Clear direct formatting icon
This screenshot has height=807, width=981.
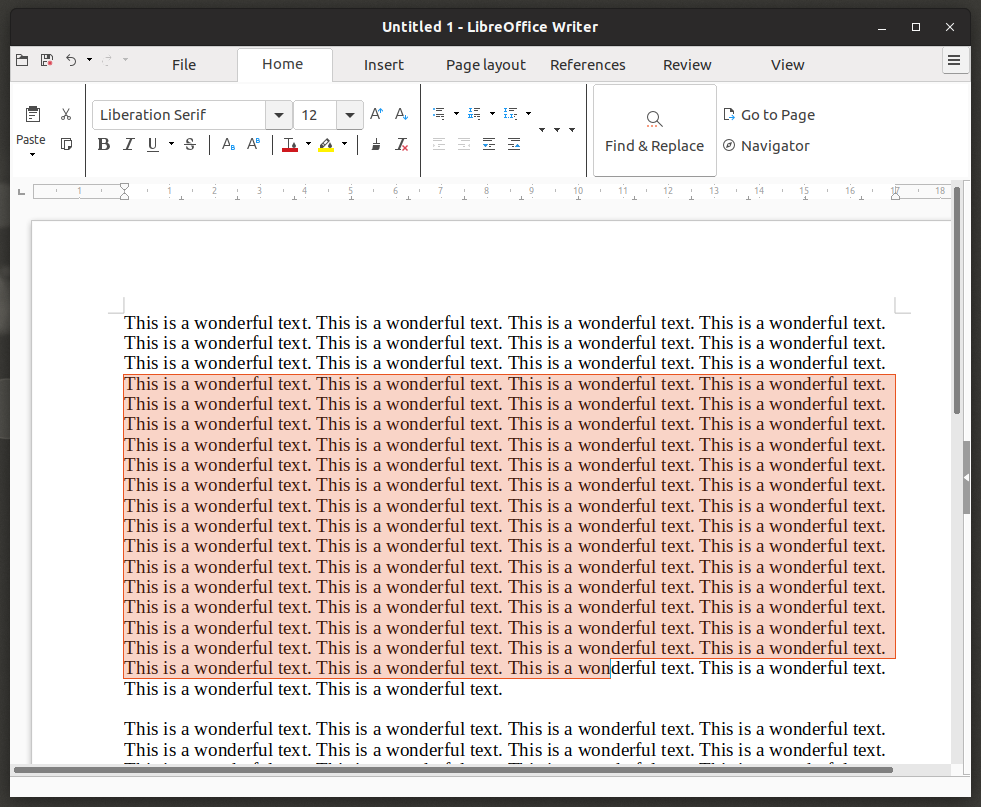coord(402,145)
